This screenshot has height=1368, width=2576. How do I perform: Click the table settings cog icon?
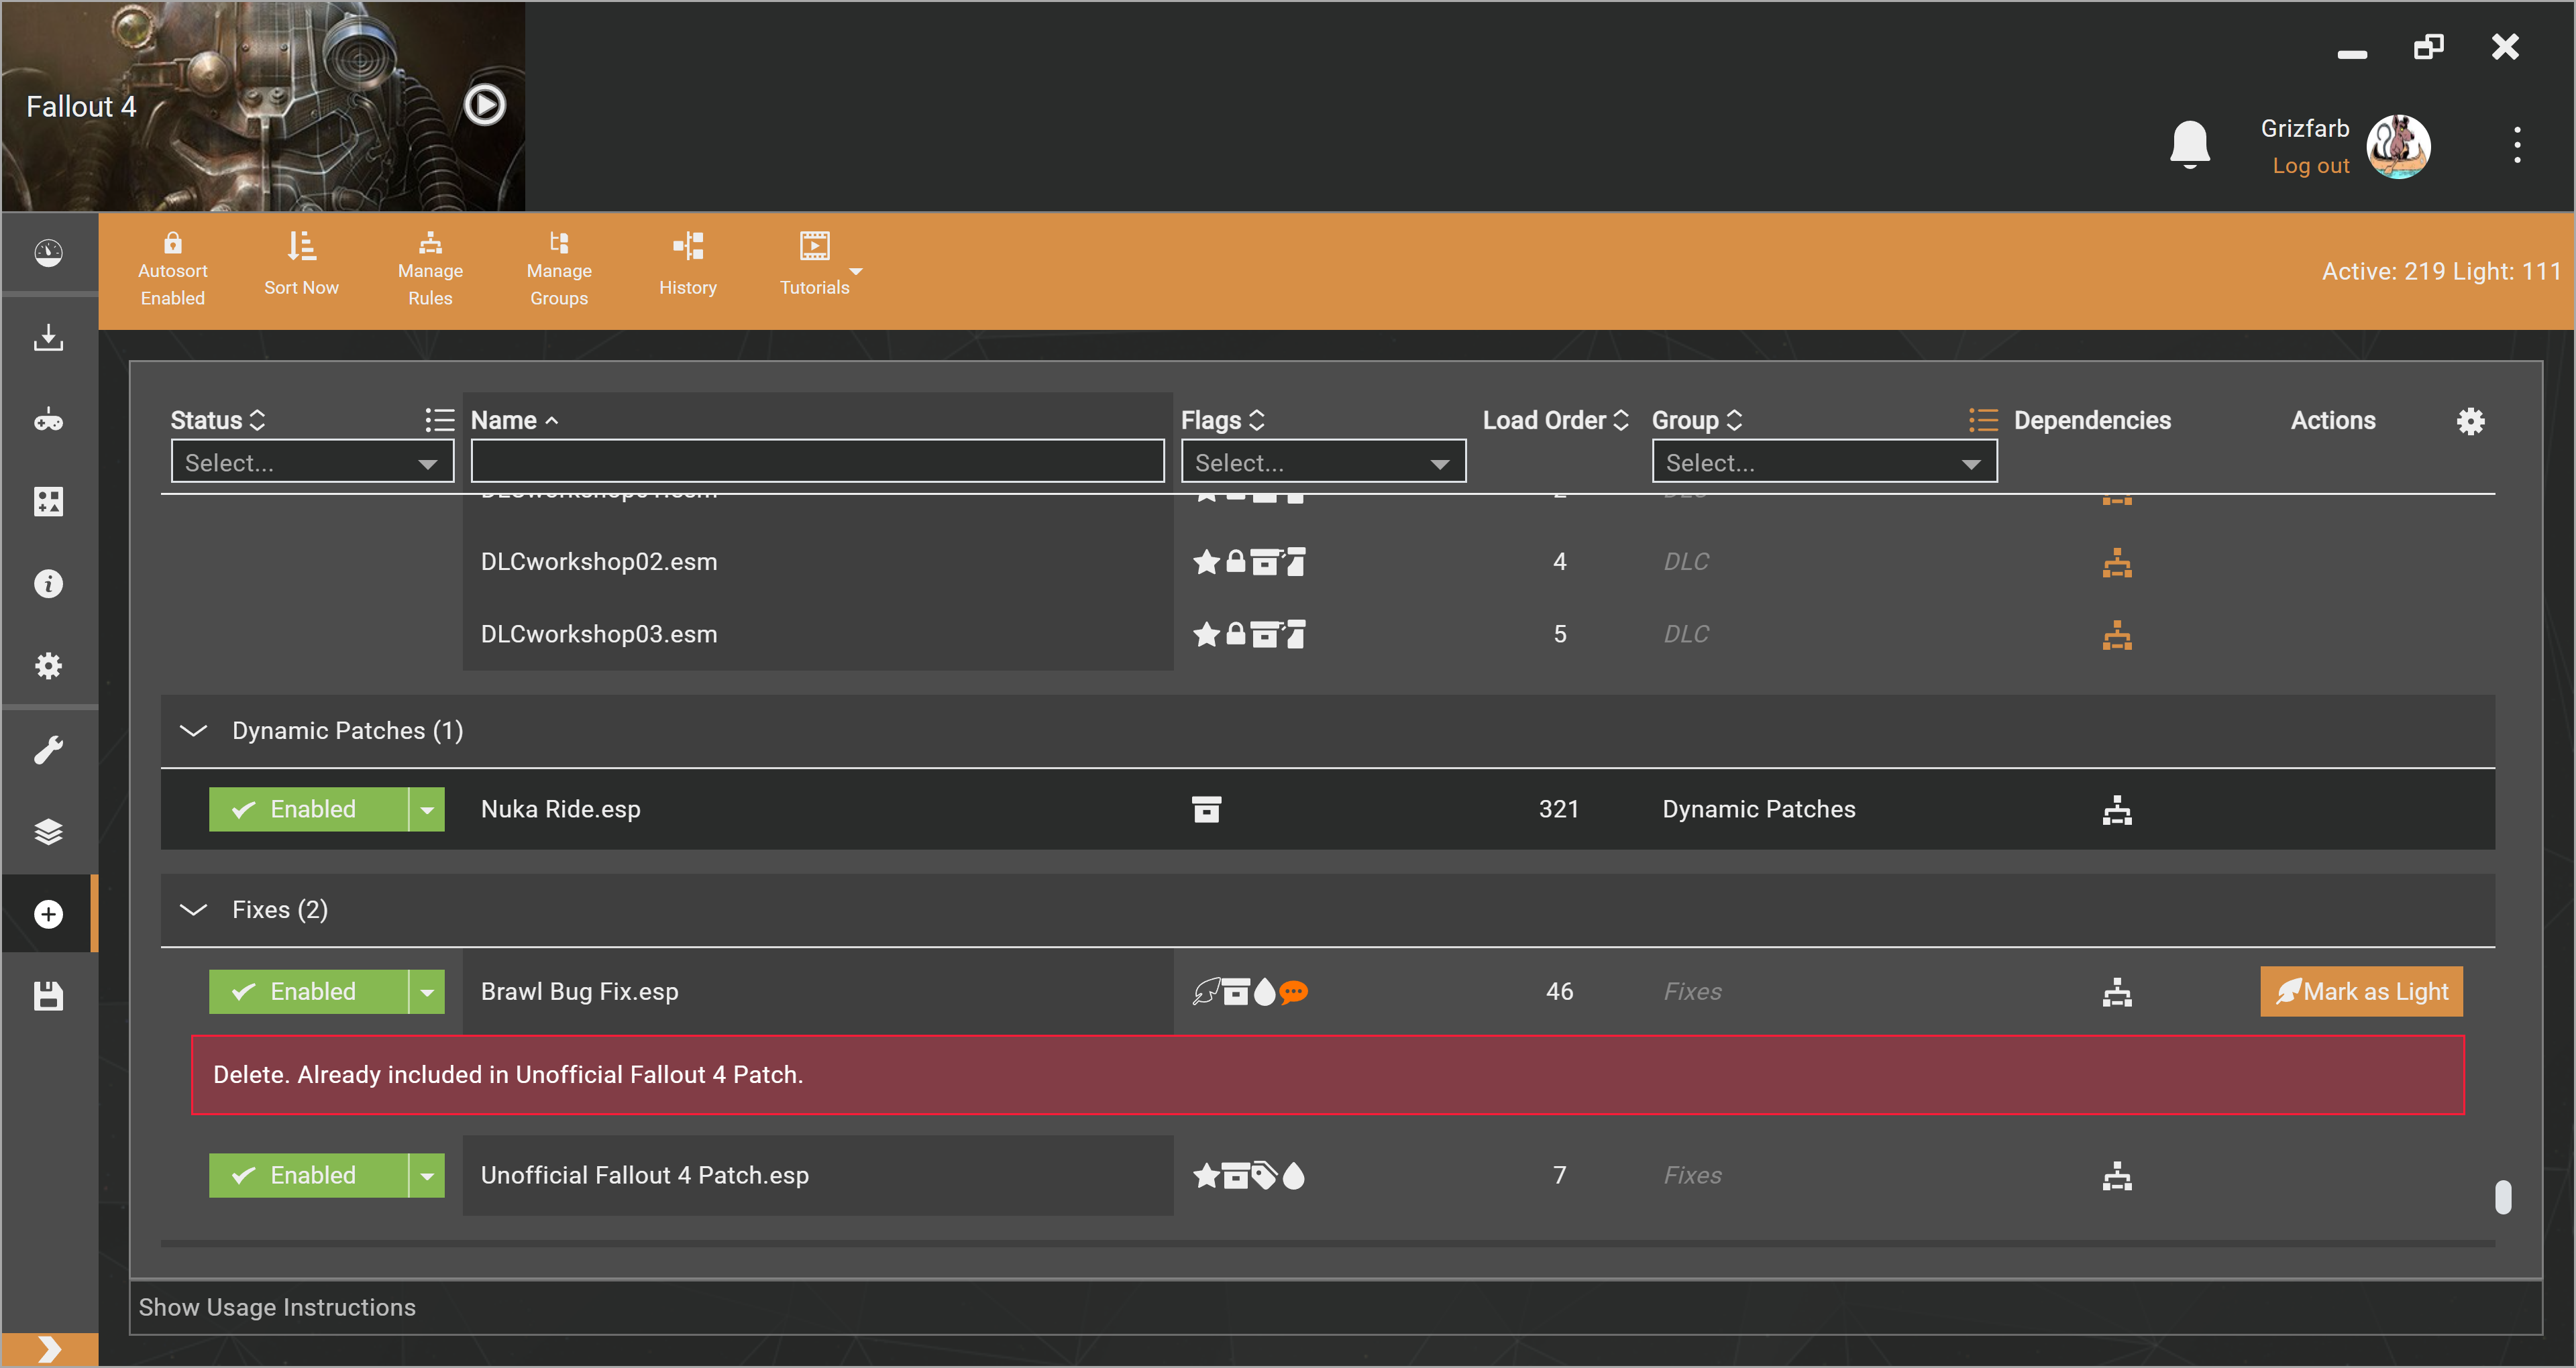(x=2470, y=421)
